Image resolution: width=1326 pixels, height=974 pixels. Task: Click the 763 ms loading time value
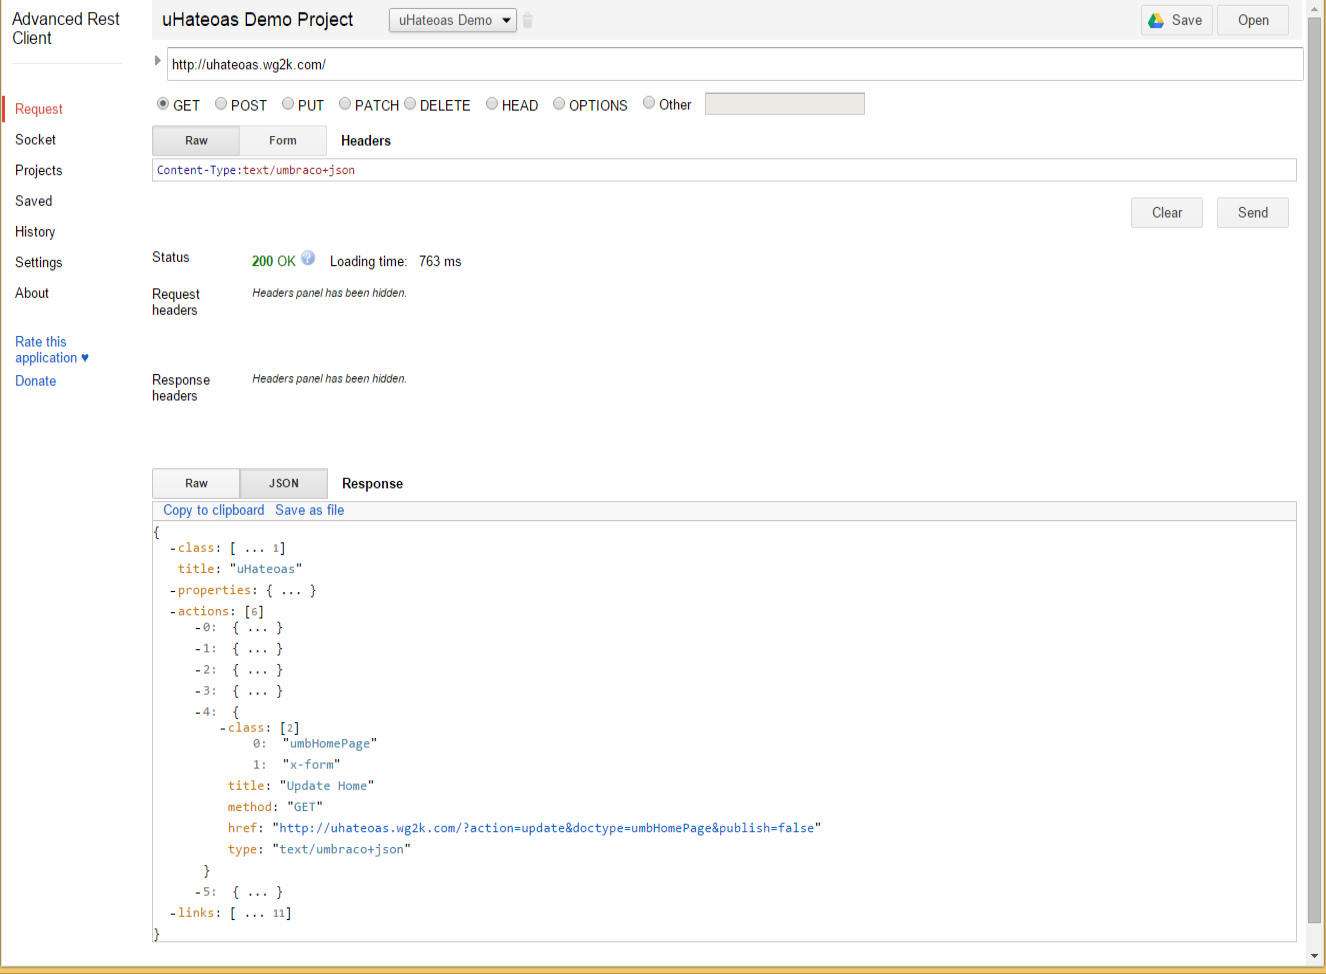point(440,261)
